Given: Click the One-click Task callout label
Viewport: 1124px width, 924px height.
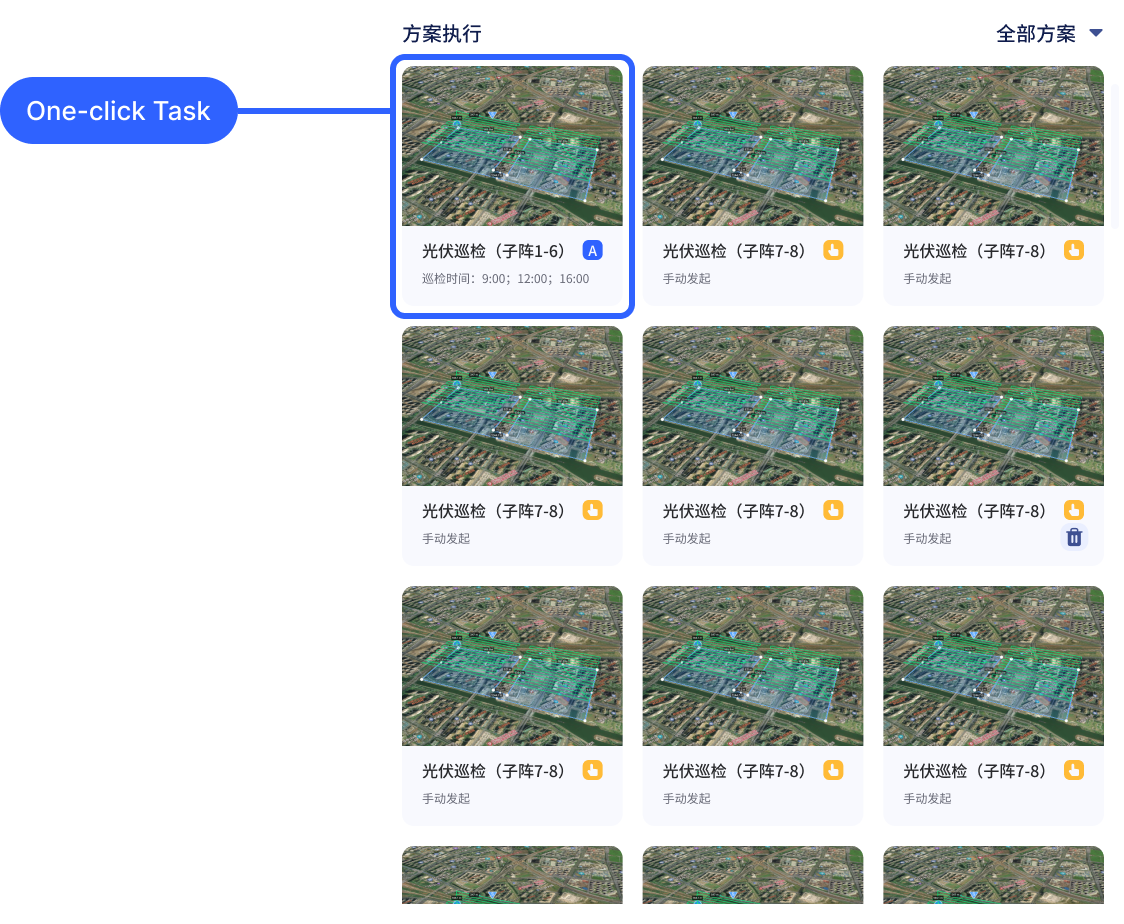Looking at the screenshot, I should 118,111.
